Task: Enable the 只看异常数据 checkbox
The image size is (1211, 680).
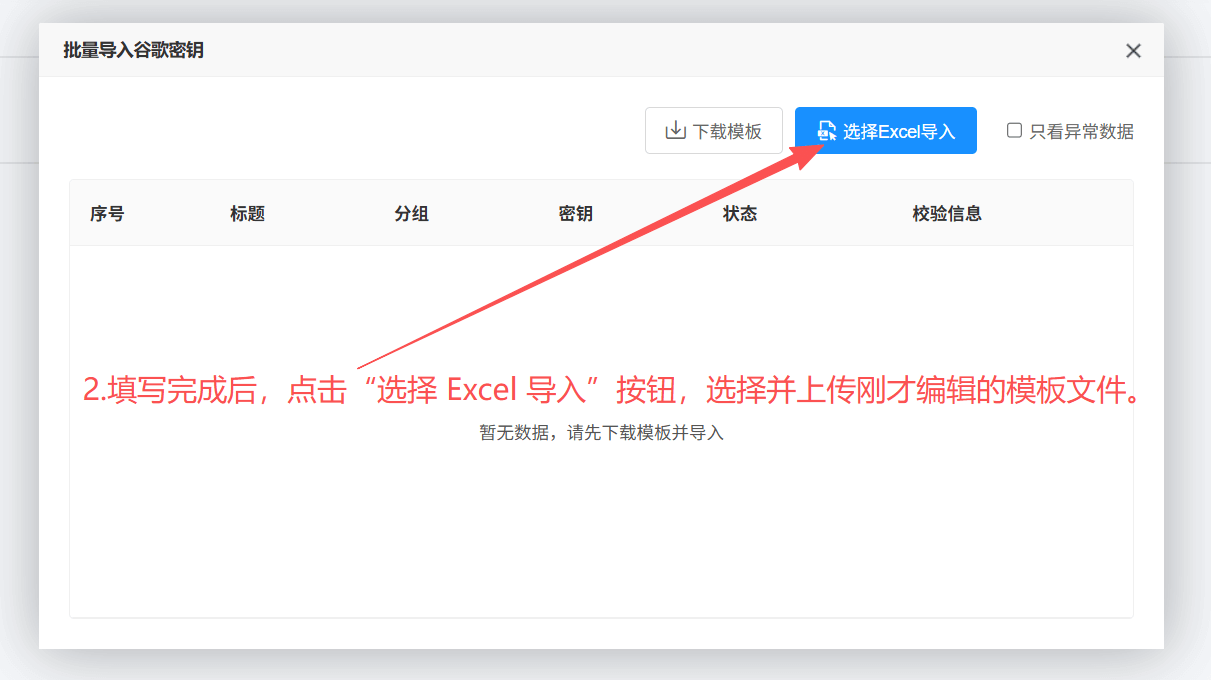Action: [1014, 130]
